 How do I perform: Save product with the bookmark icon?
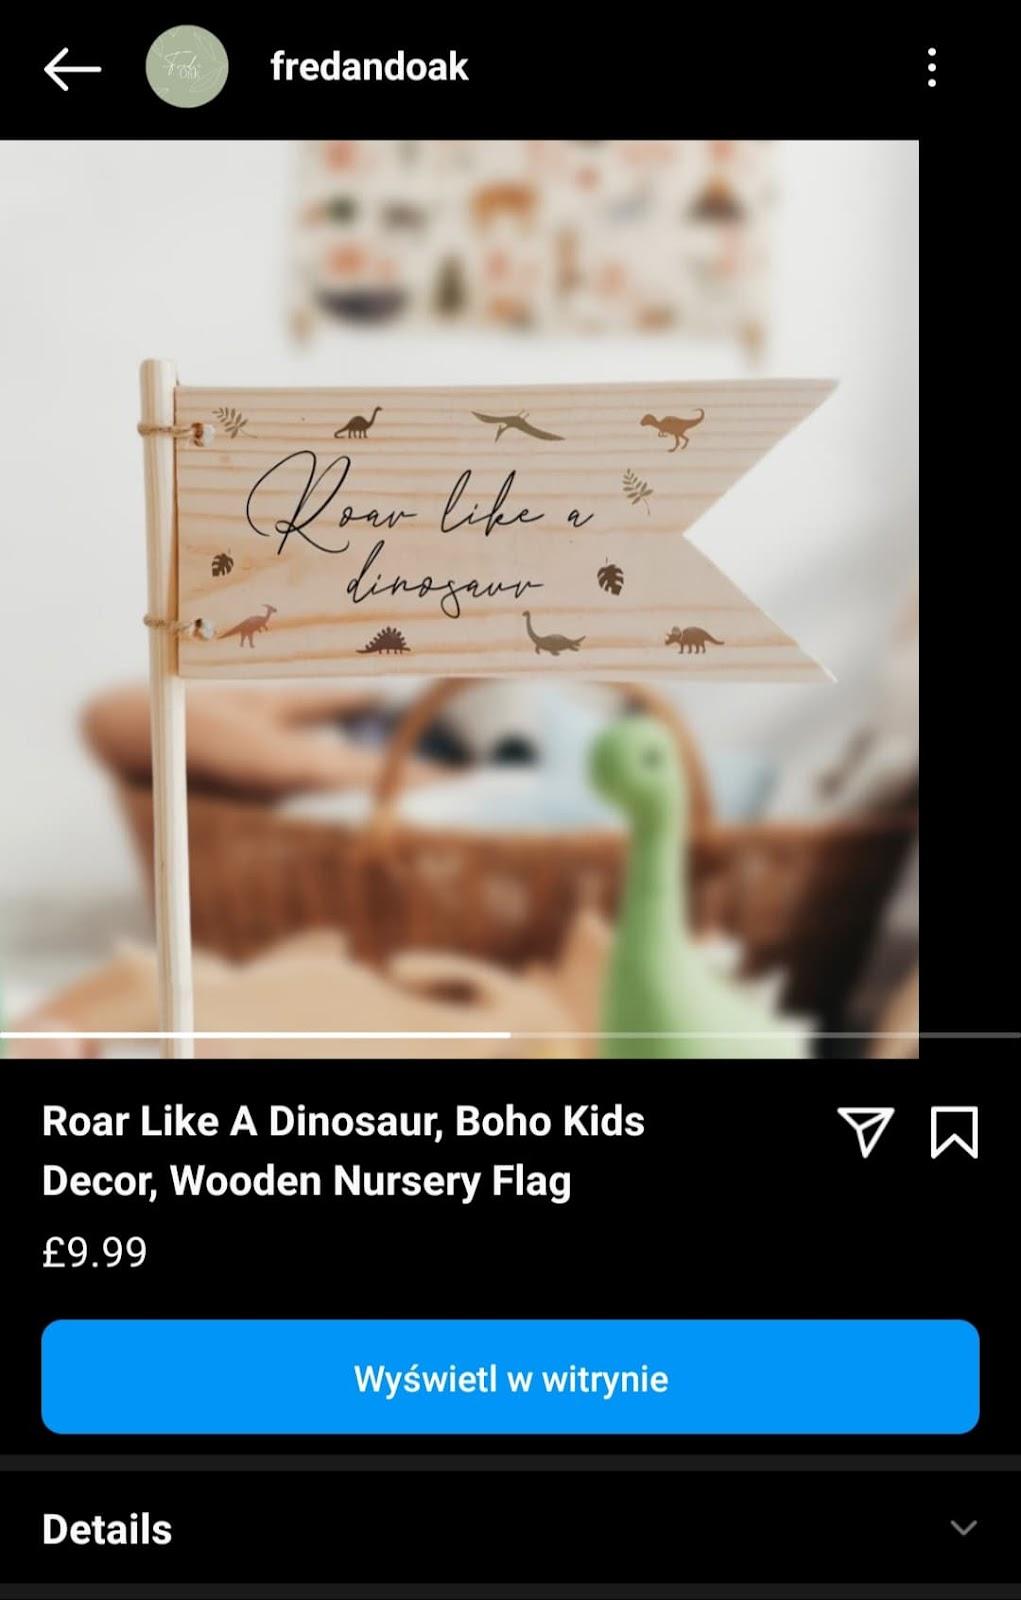(954, 1132)
